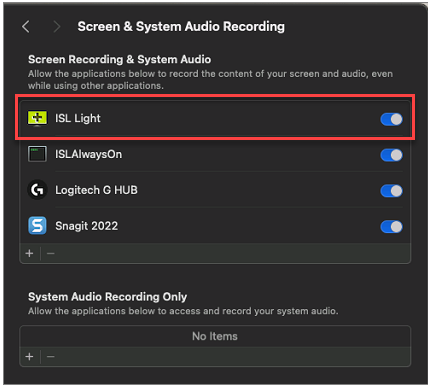Disable screen recording for ISL Light
Viewport: 428px width, 385px height.
(391, 119)
